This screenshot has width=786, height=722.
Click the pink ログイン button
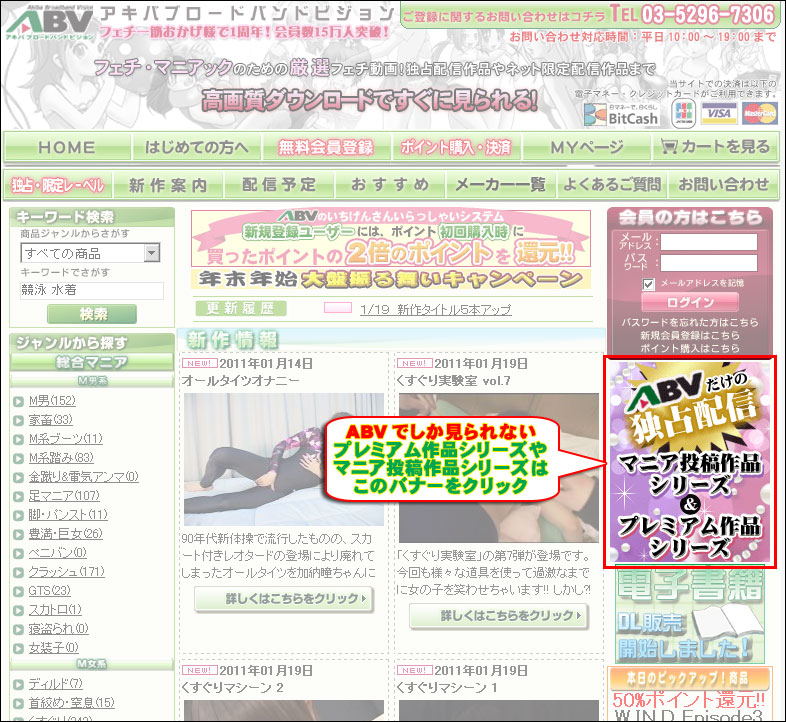[x=690, y=302]
